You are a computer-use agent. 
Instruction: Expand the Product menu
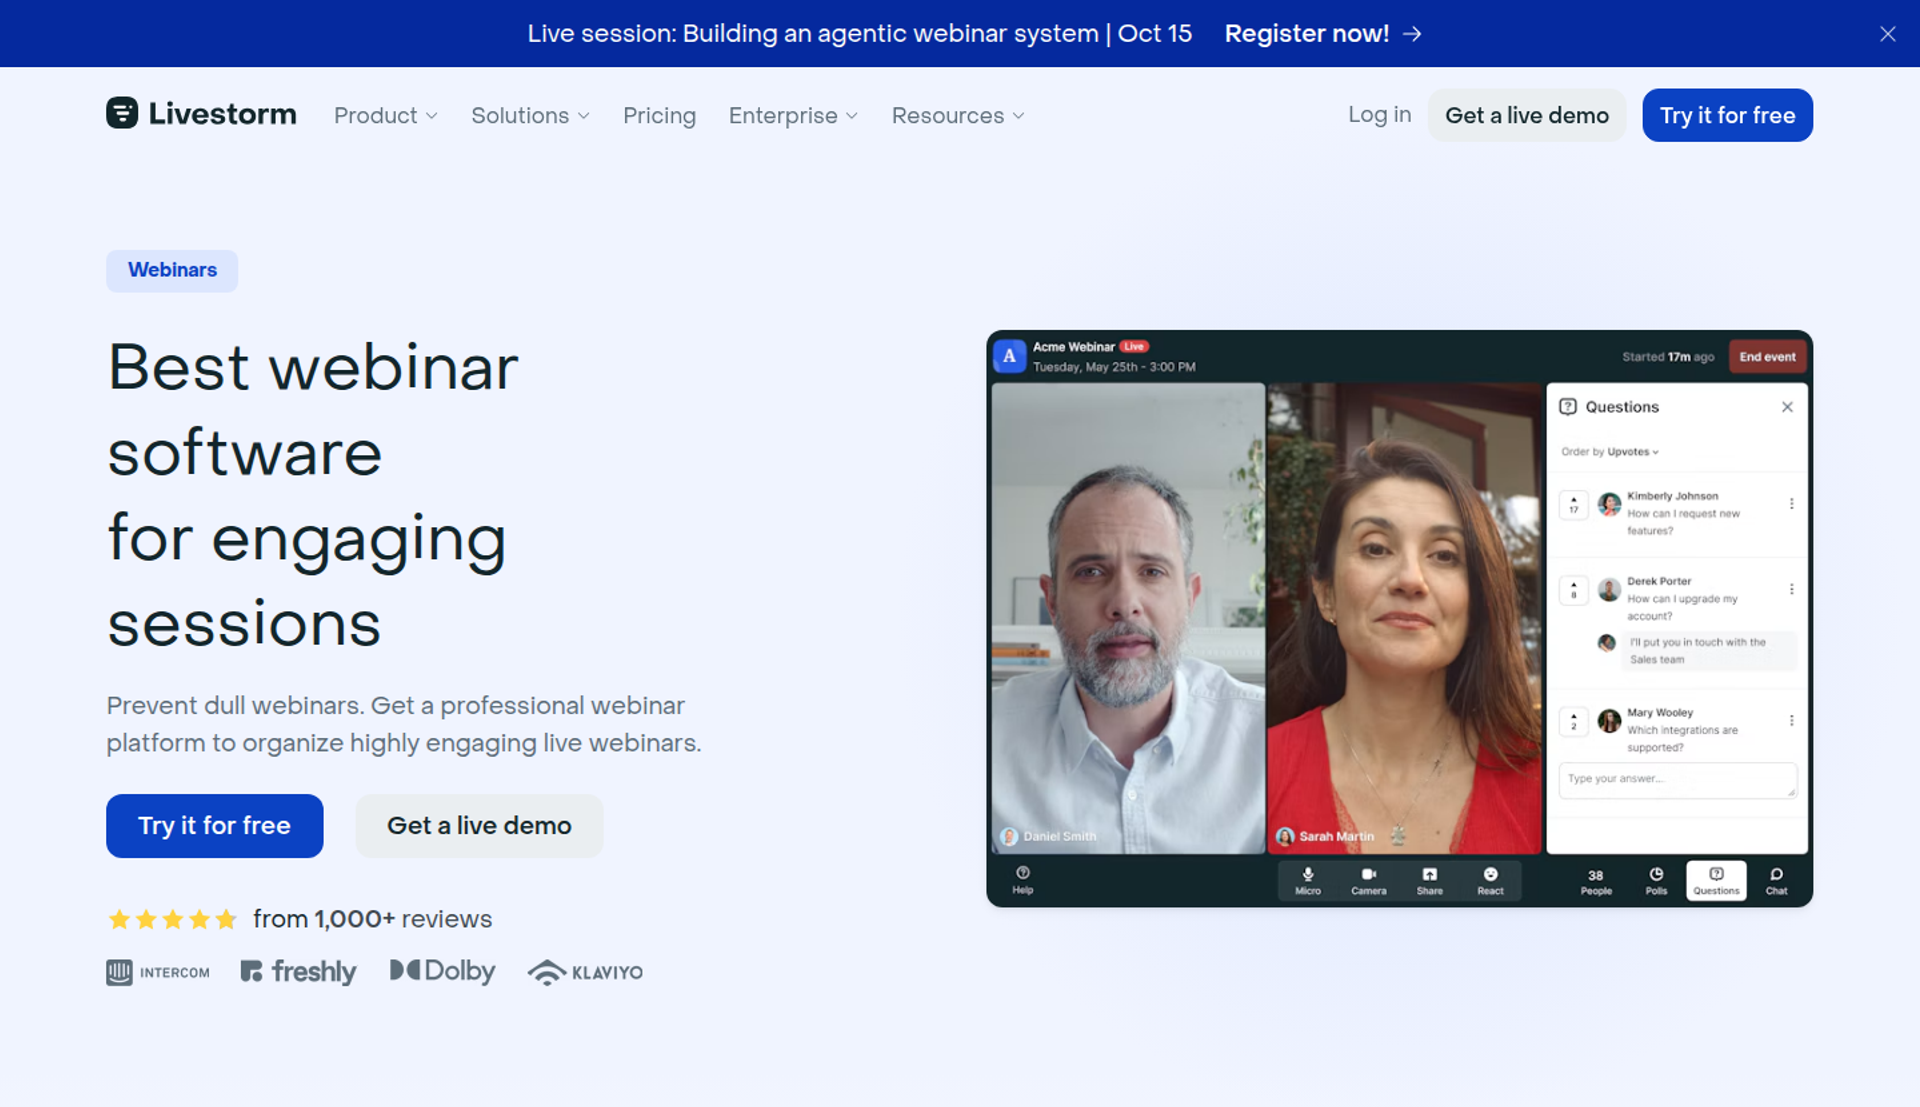click(x=386, y=116)
